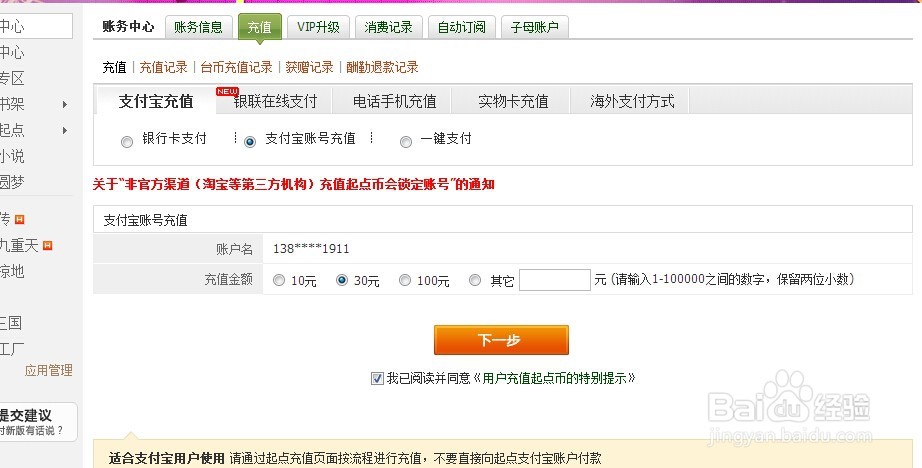
Task: Select the green 充值 tab
Action: (x=259, y=27)
